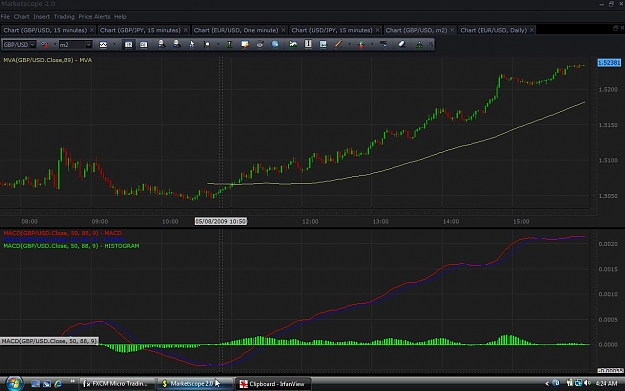The height and width of the screenshot is (391, 625).
Task: Open FXCM Micro Trading taskbar button
Action: (116, 384)
